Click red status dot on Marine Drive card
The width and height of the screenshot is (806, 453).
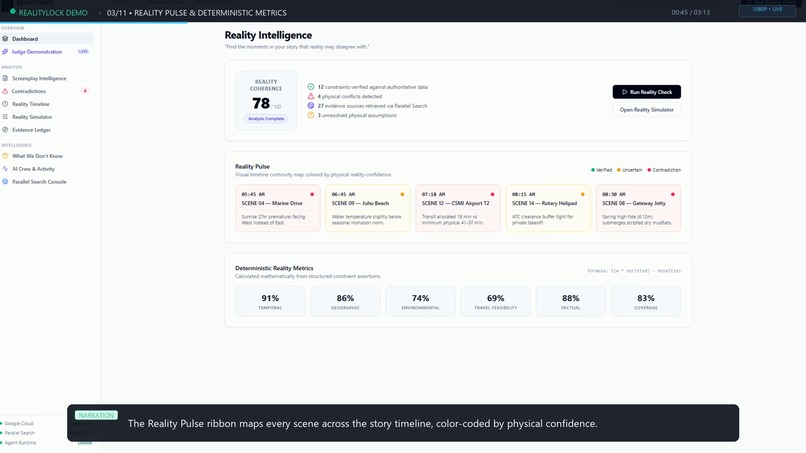[312, 194]
